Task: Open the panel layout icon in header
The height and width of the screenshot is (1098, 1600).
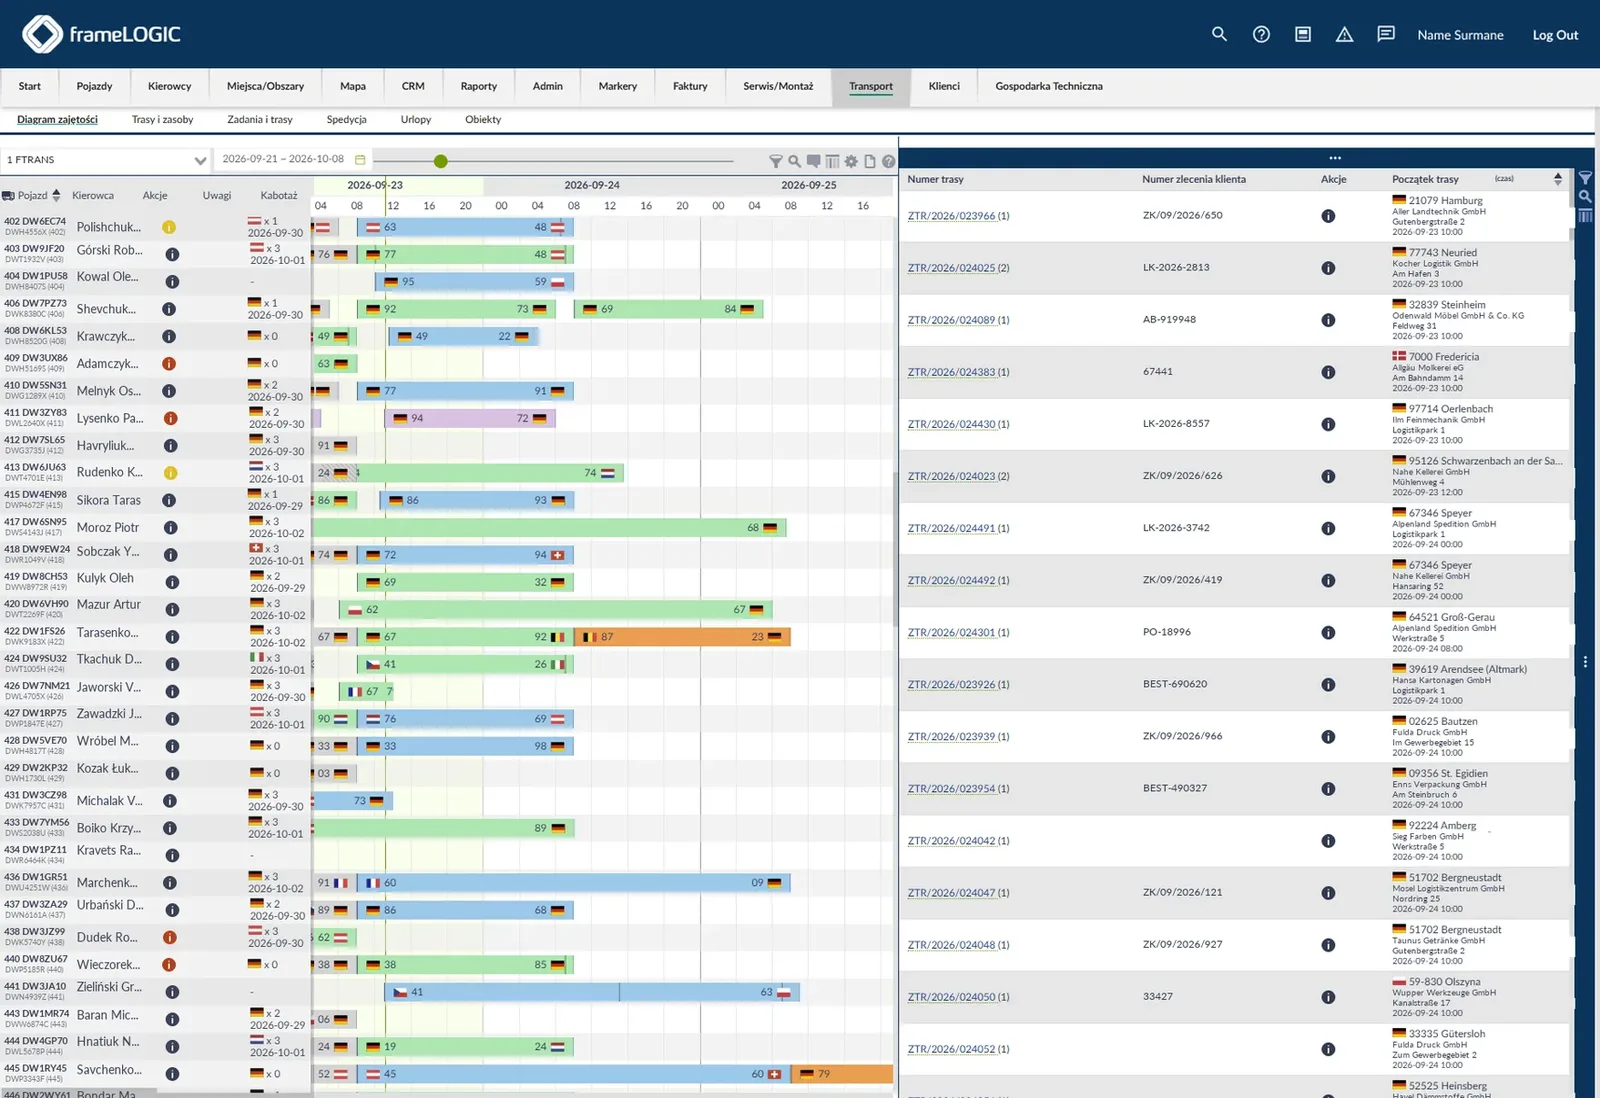Action: (x=1303, y=34)
